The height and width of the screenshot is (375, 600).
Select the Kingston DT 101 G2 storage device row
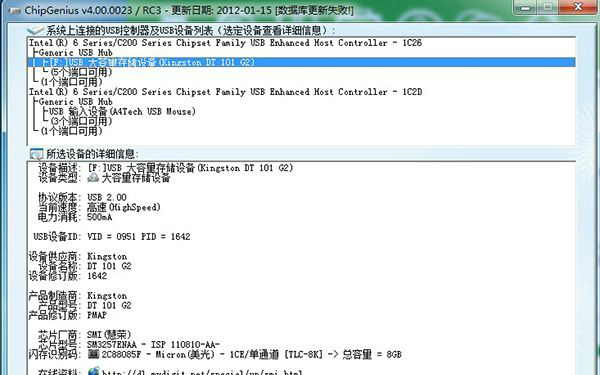302,62
